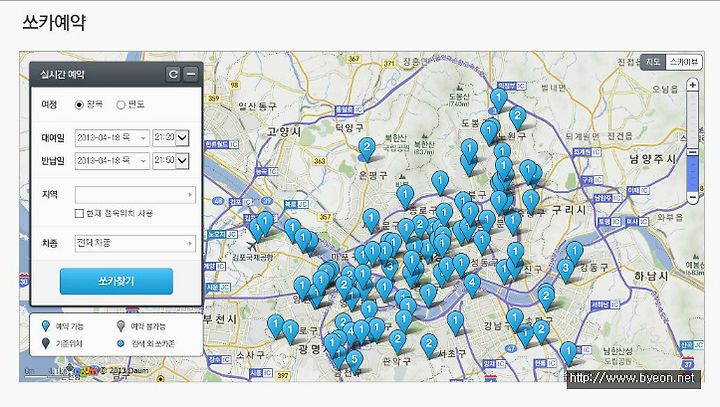720x407 pixels.
Task: Zoom in with the map plus button
Action: coord(692,85)
